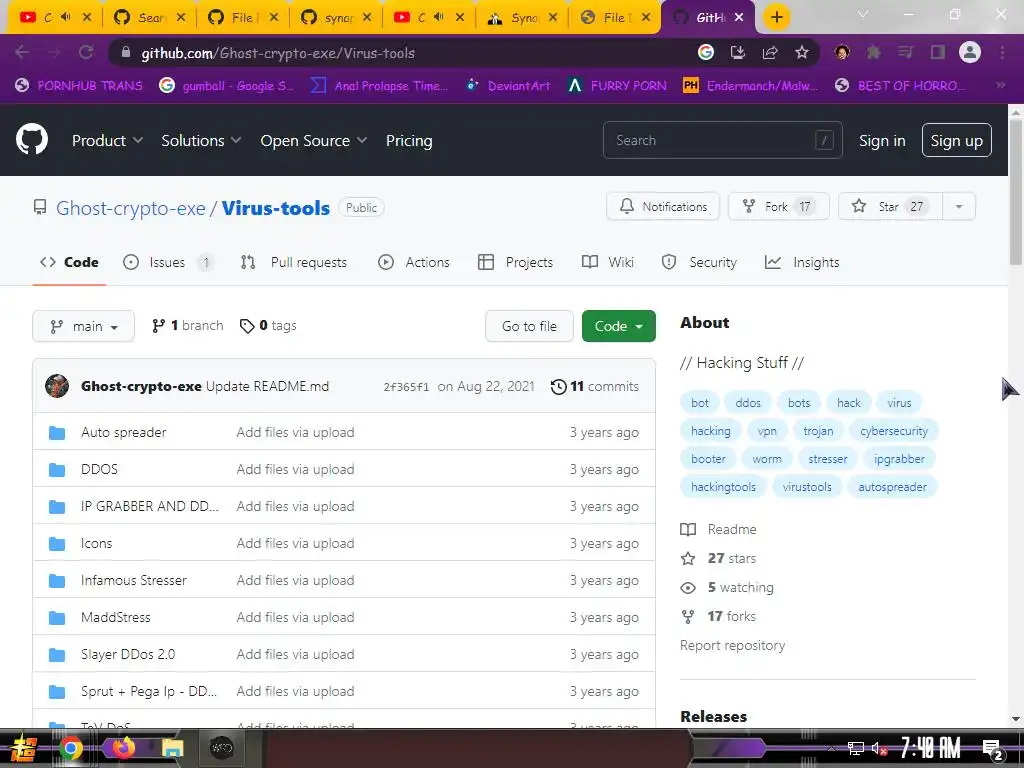Toggle the side panel icon in Chrome toolbar

938,52
